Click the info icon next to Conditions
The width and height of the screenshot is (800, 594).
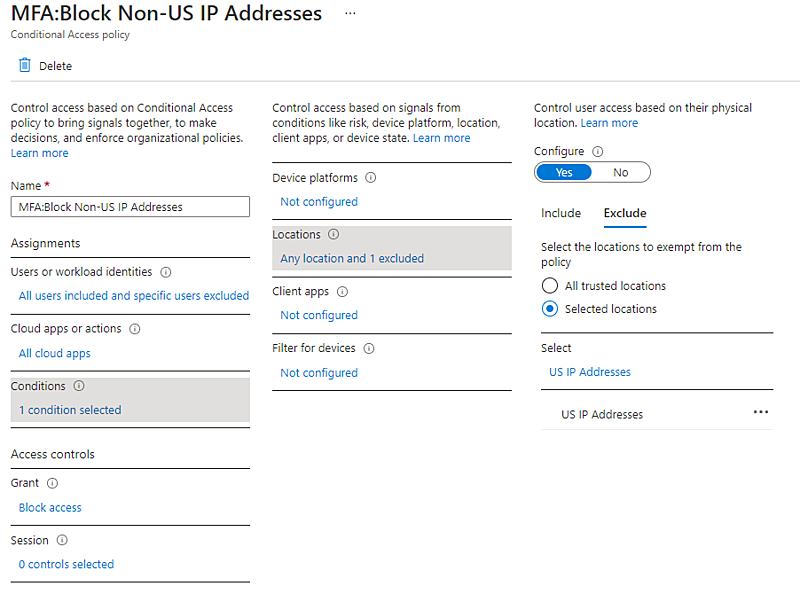77,386
